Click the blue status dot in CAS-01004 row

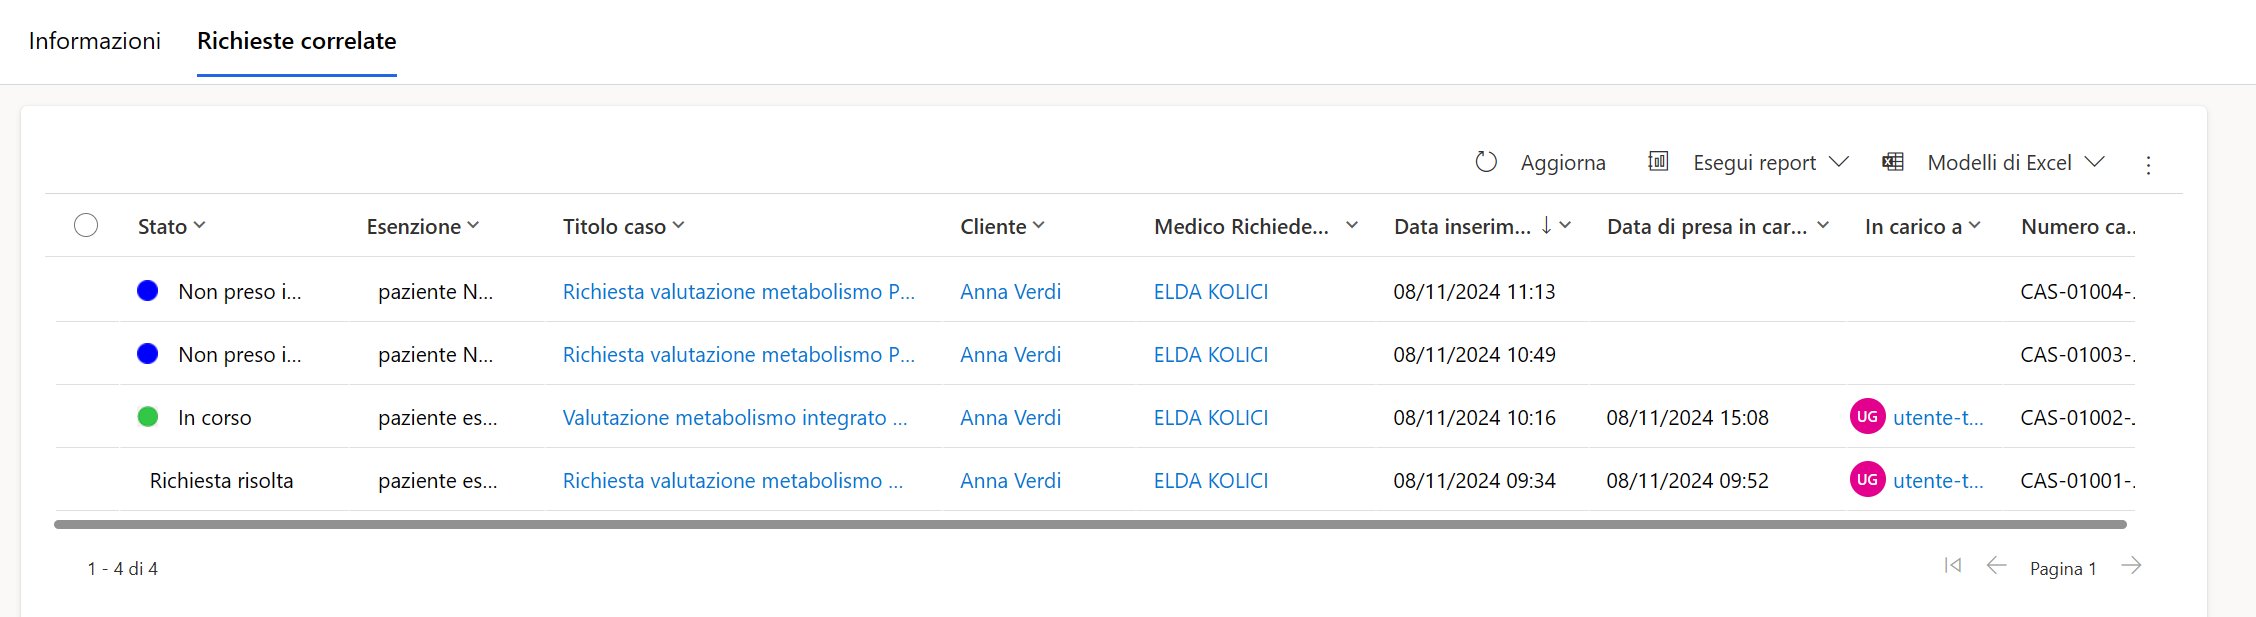(148, 291)
